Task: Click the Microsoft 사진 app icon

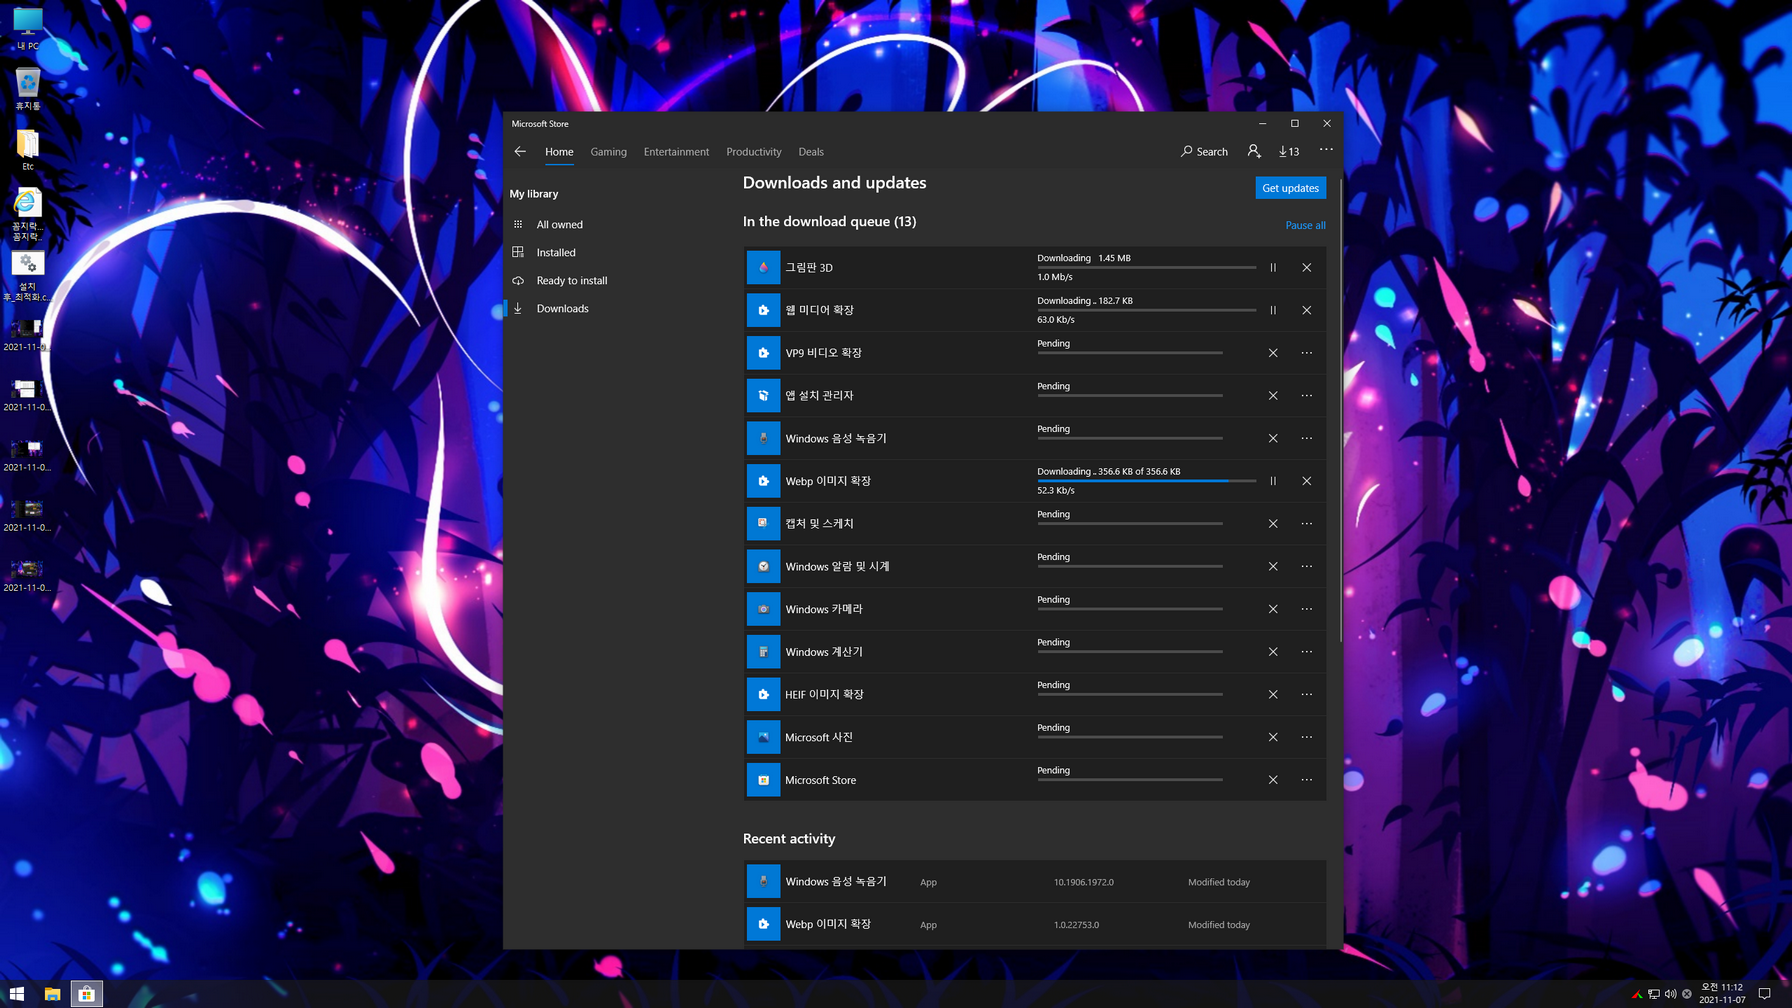Action: pyautogui.click(x=763, y=737)
